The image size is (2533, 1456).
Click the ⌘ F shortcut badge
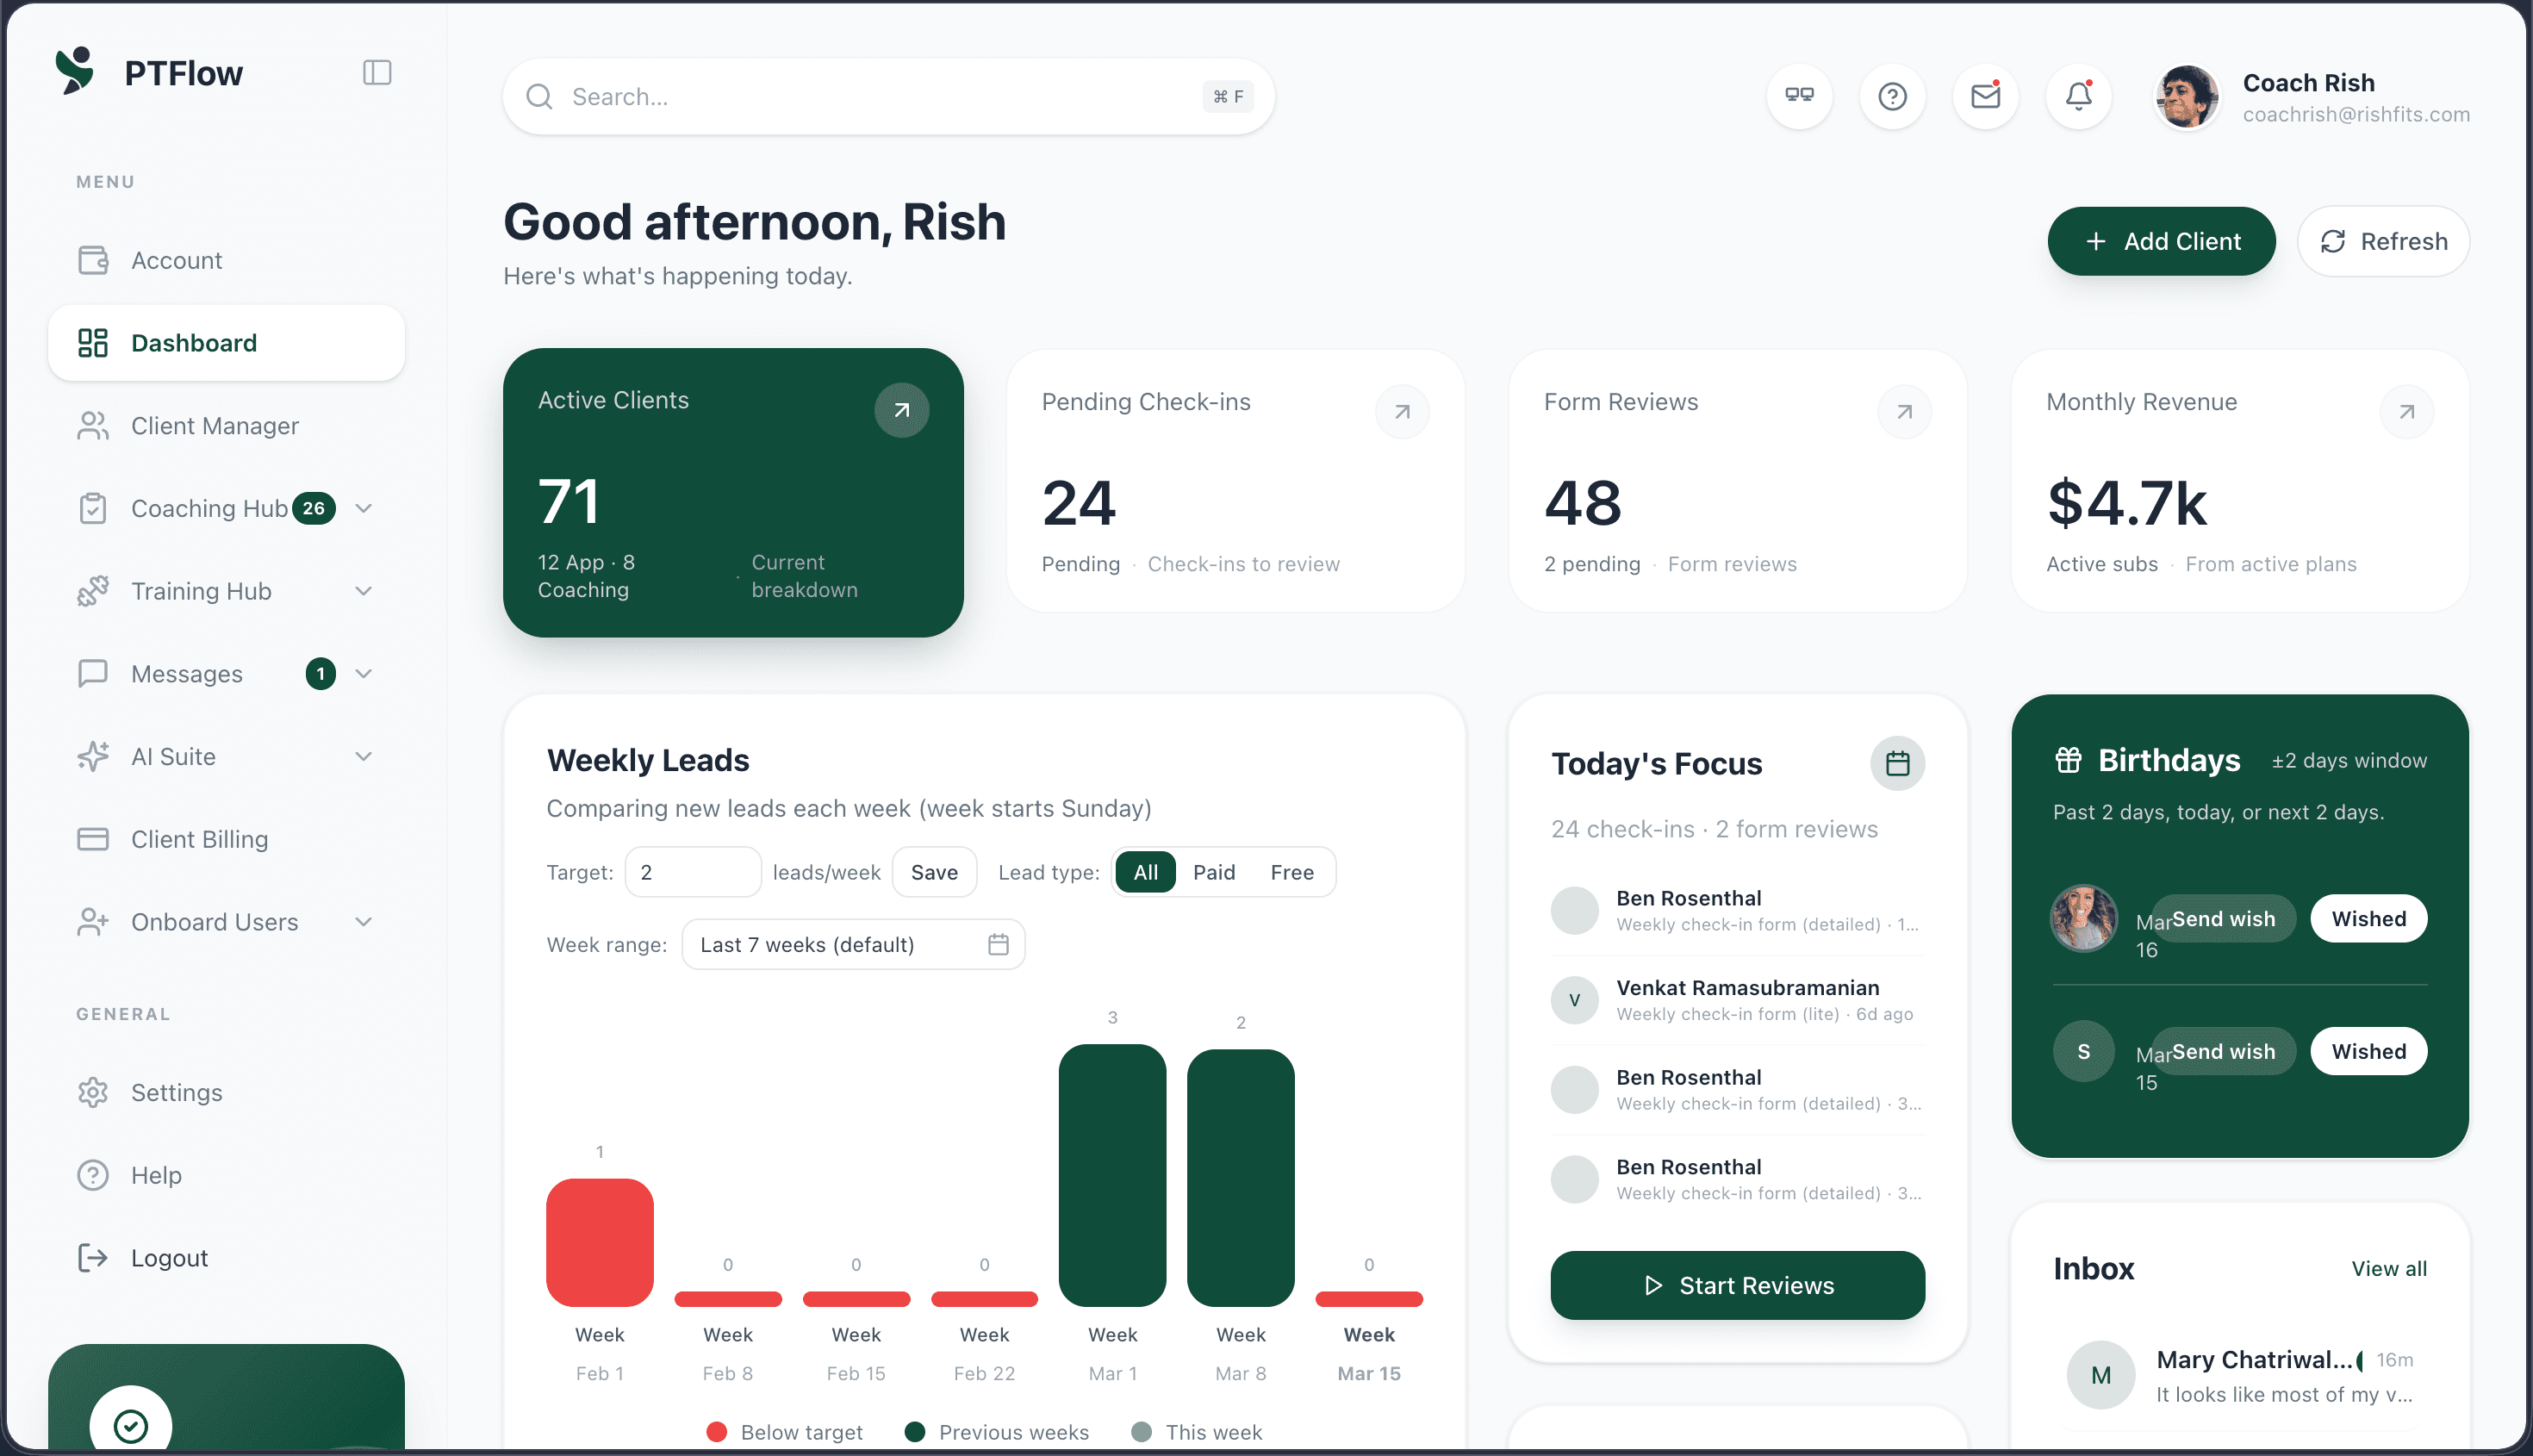click(x=1228, y=97)
